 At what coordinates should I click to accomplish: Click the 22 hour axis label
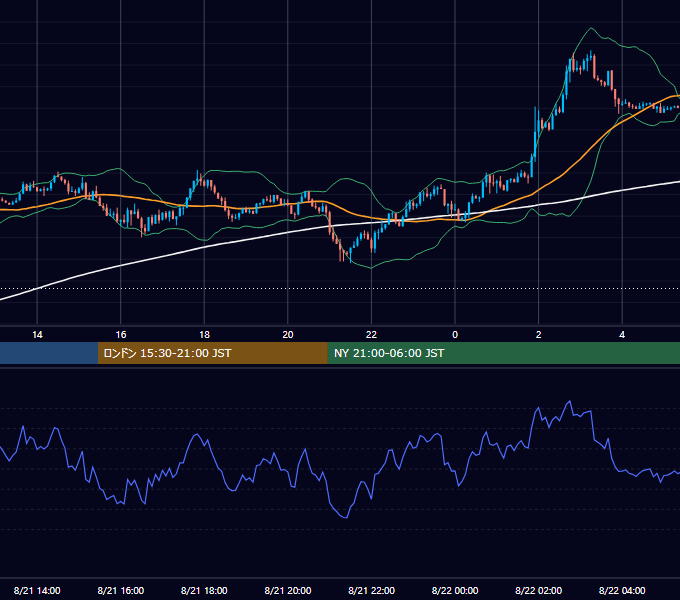(x=371, y=335)
